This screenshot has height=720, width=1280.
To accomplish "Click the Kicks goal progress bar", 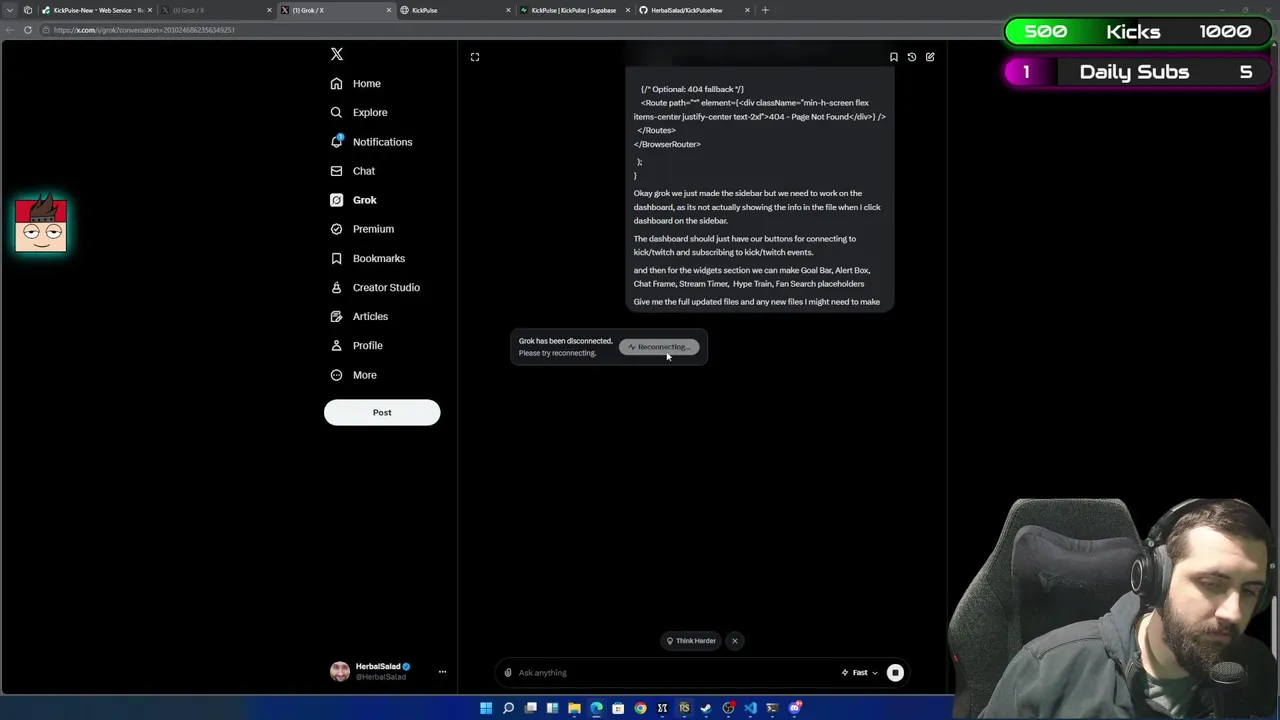I will 1136,32.
